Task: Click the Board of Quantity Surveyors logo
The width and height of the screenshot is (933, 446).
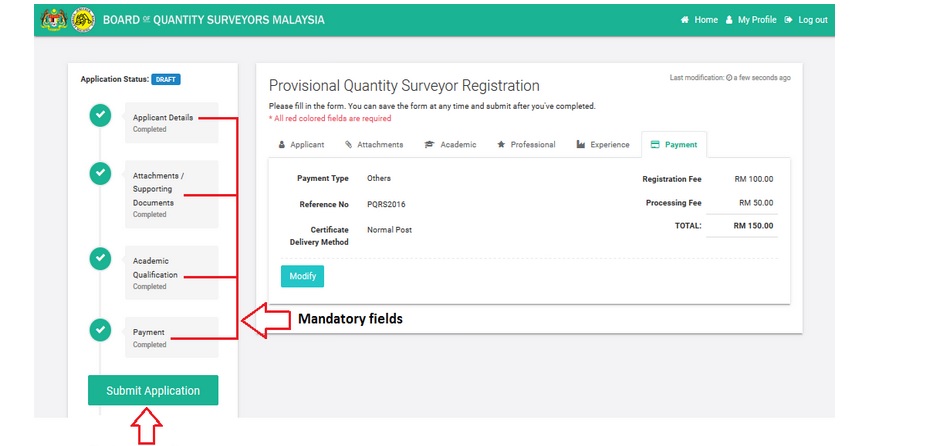Action: coord(83,20)
